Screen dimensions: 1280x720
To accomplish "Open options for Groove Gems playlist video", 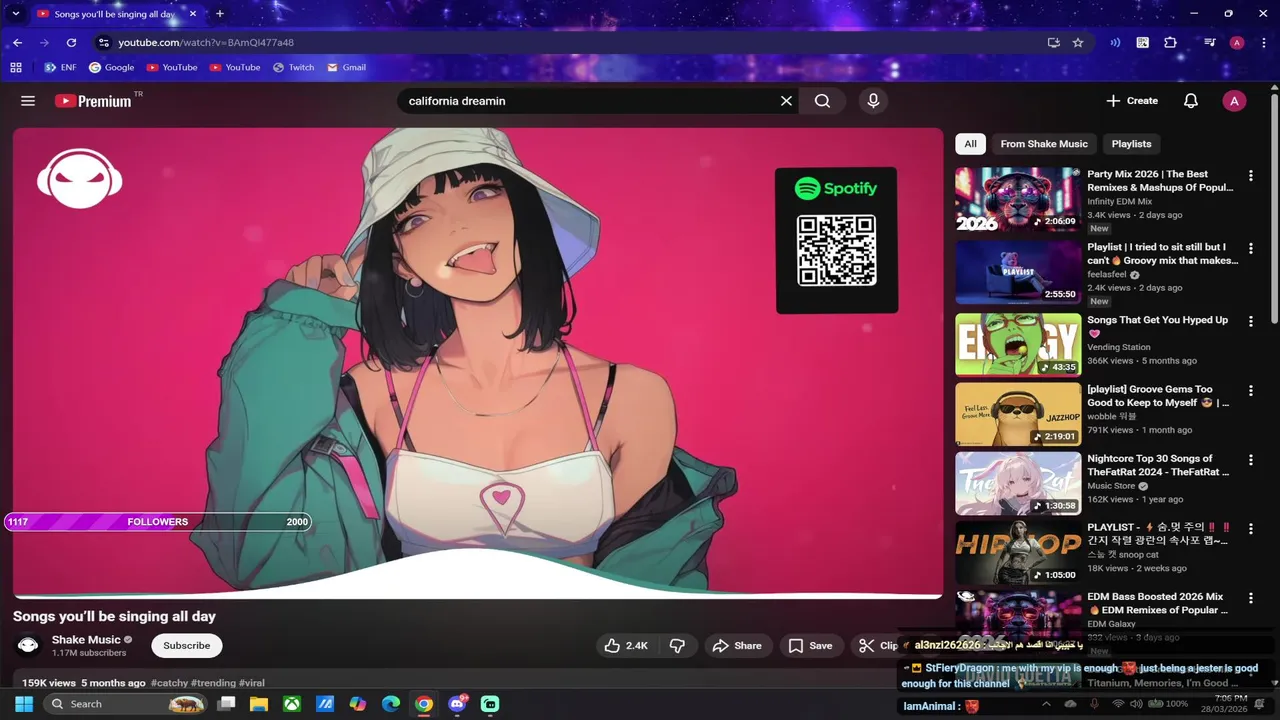I will pos(1250,391).
